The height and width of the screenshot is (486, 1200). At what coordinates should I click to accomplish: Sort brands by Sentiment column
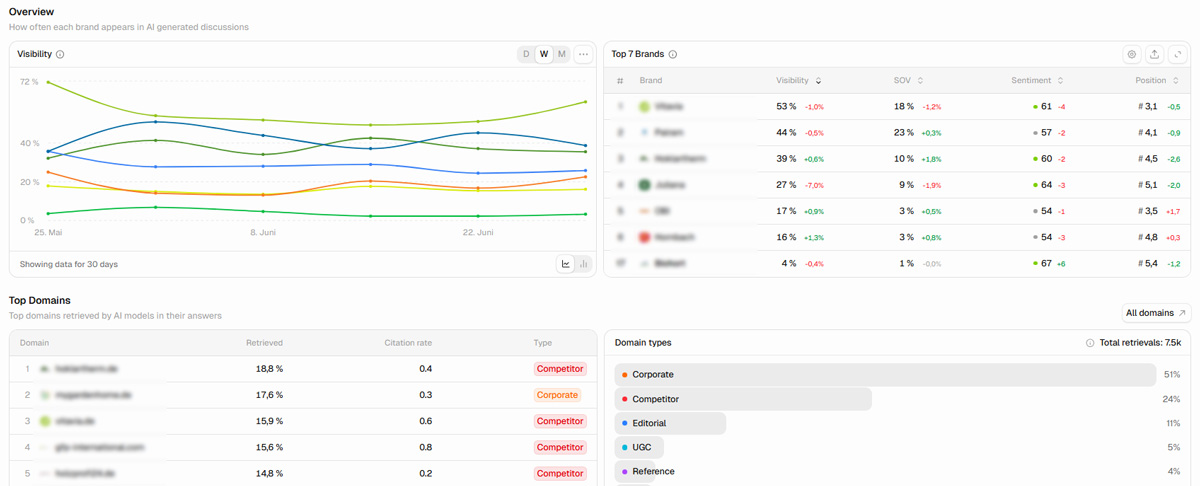[x=1037, y=80]
